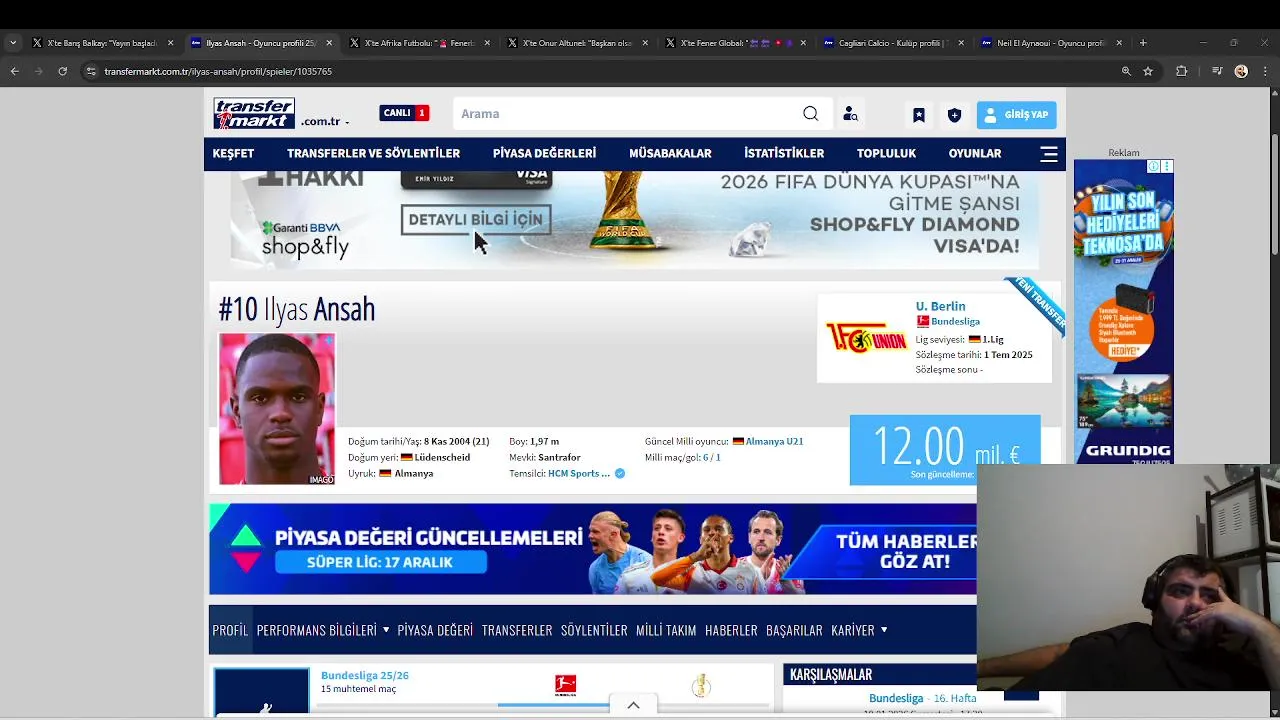Open the detailed person search icon

click(850, 114)
